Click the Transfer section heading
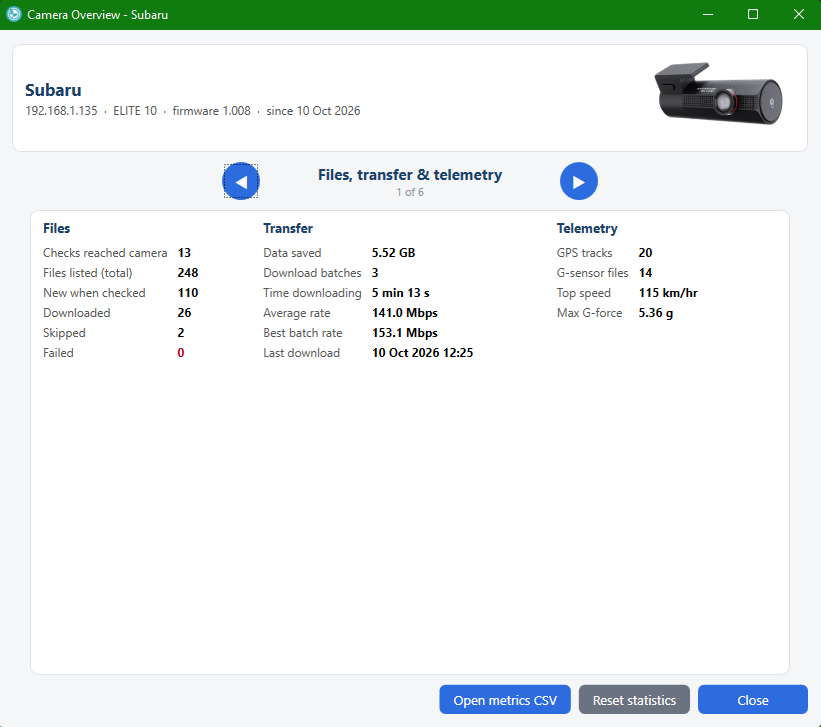This screenshot has height=727, width=821. click(288, 228)
